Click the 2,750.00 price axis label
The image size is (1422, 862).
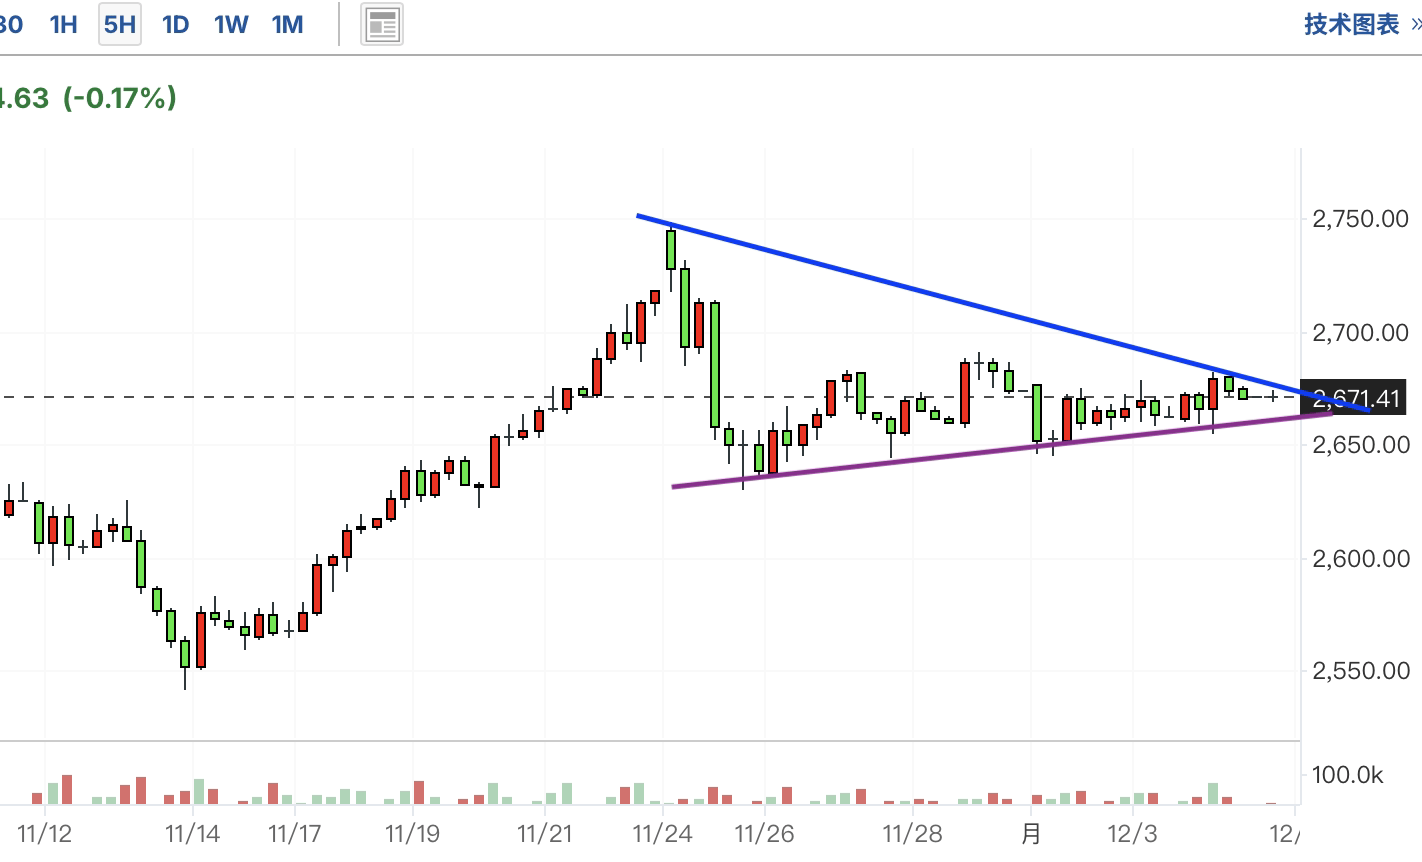tap(1360, 219)
